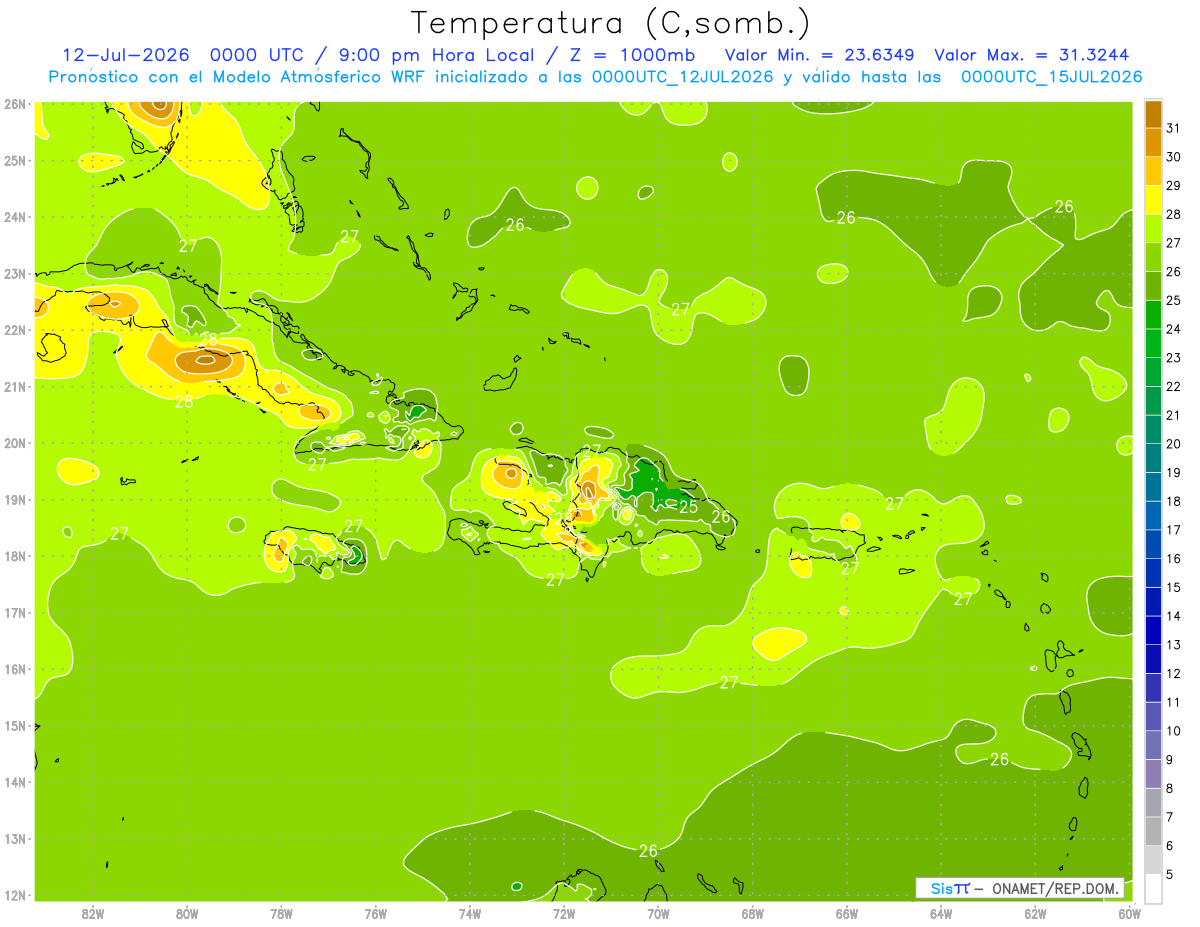Click the title 'Temperatura (C,somb.)'
This screenshot has height=927, width=1200.
[x=610, y=23]
